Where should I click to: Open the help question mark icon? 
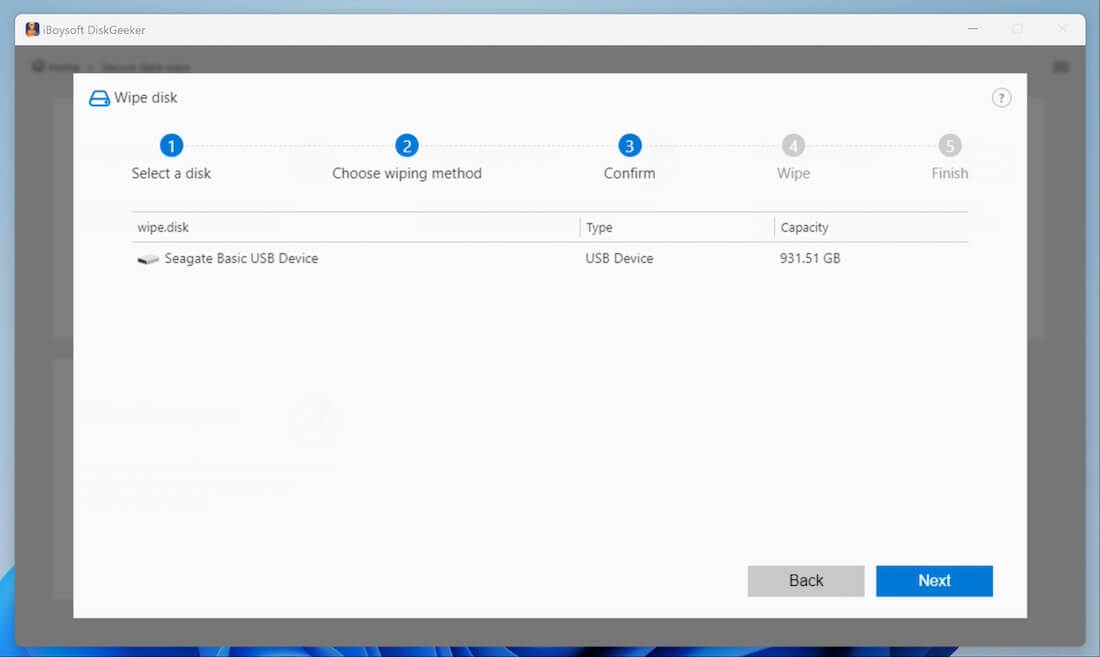coord(1001,98)
